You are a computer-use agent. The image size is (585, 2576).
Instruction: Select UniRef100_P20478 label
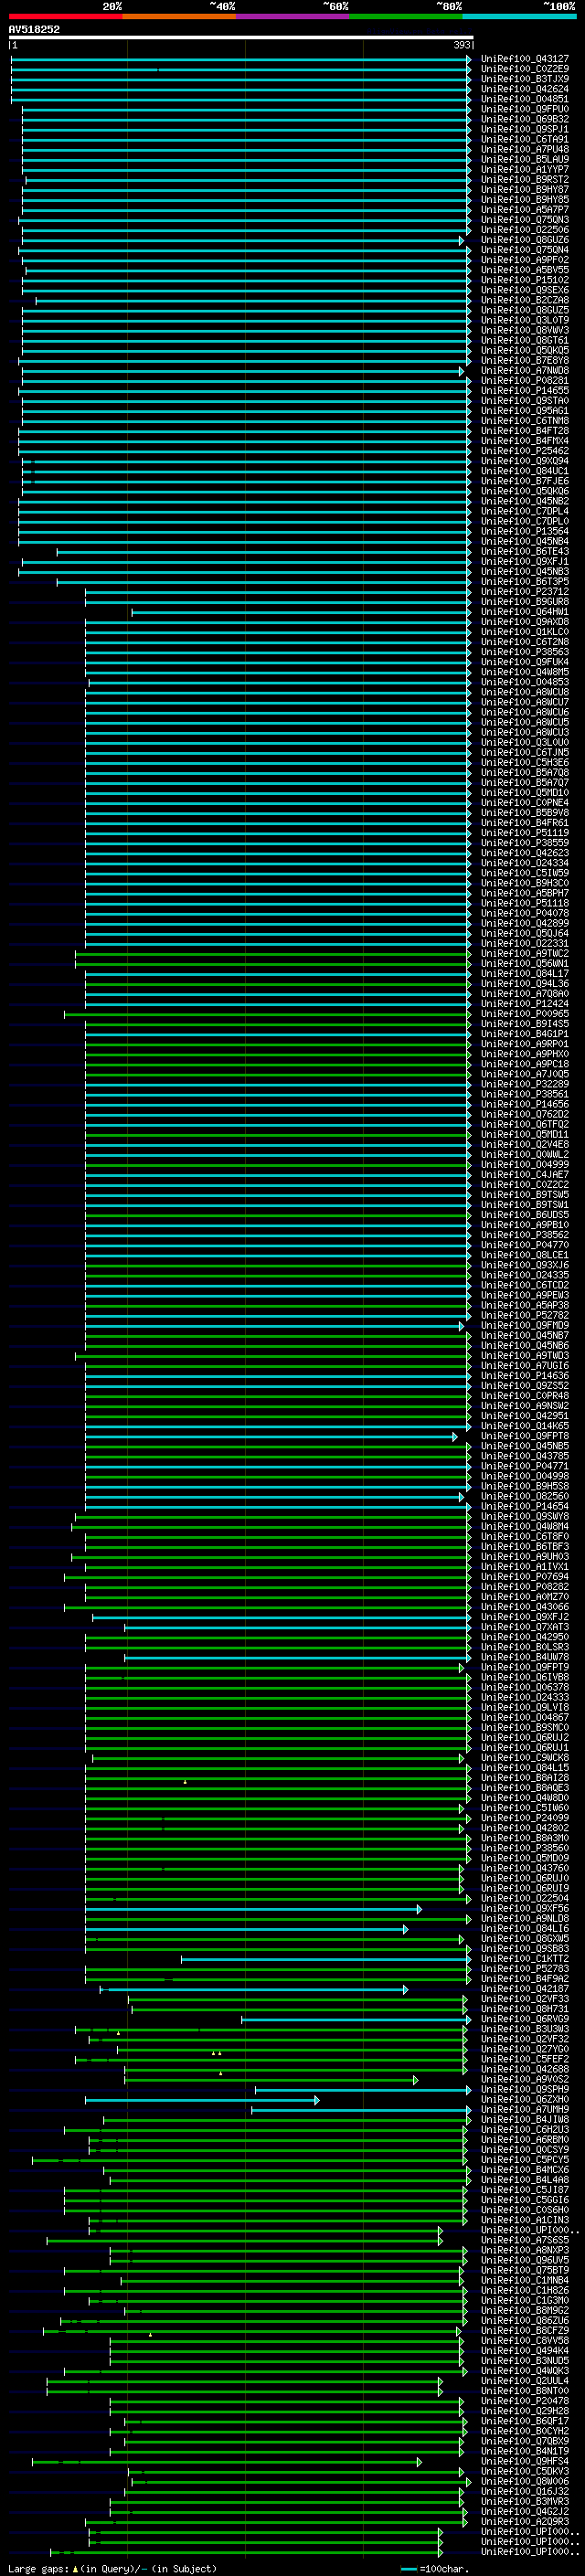[525, 2401]
